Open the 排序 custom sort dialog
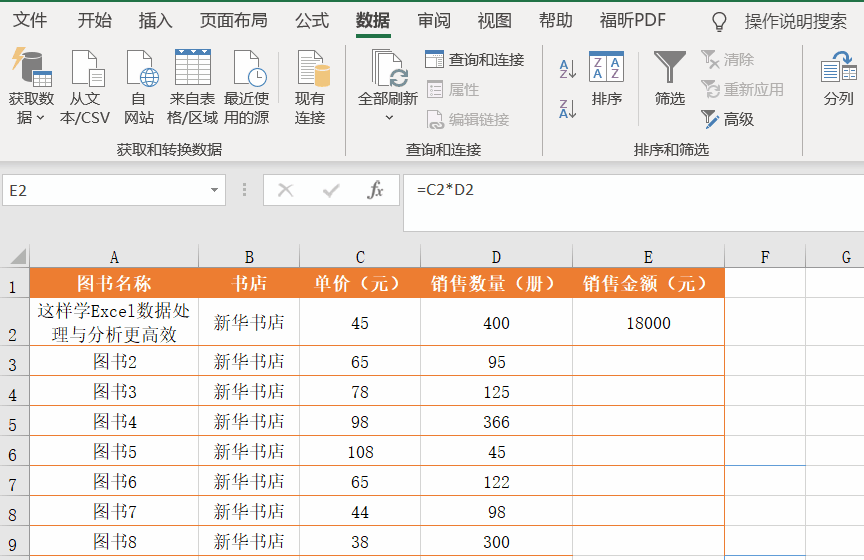The height and width of the screenshot is (560, 864). (x=606, y=79)
